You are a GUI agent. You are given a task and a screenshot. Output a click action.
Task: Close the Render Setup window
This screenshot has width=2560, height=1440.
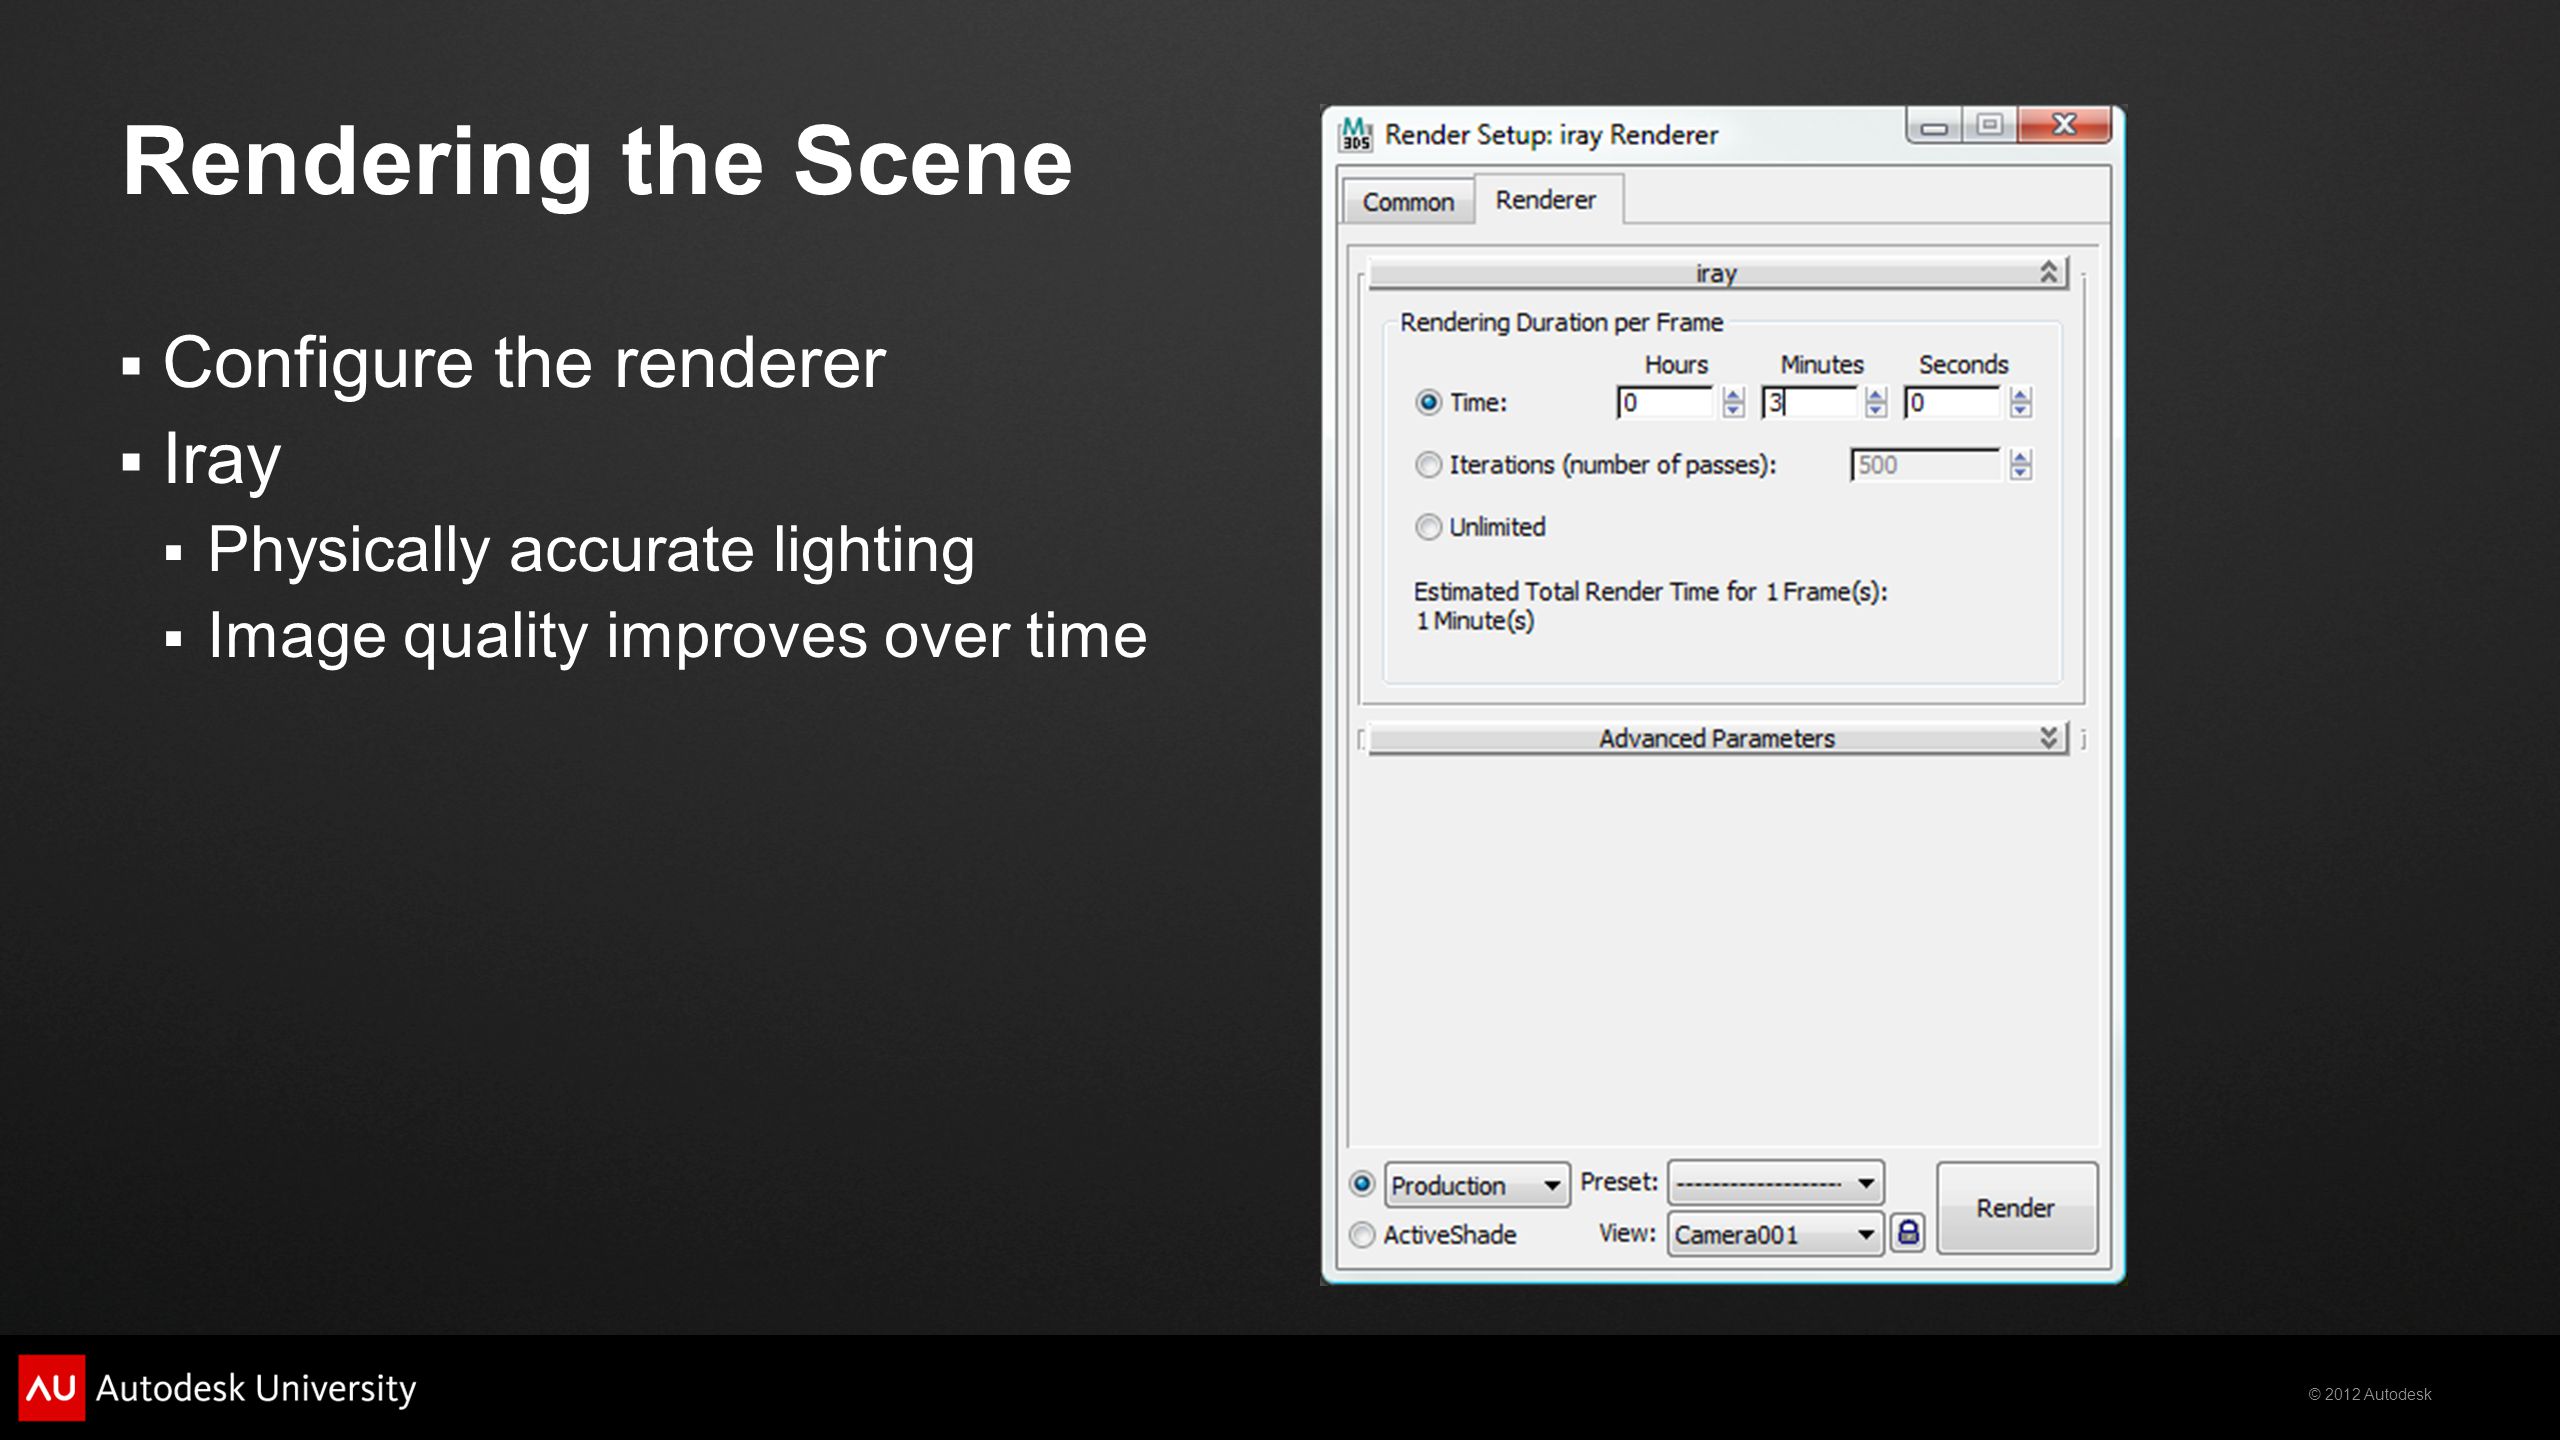point(2064,126)
